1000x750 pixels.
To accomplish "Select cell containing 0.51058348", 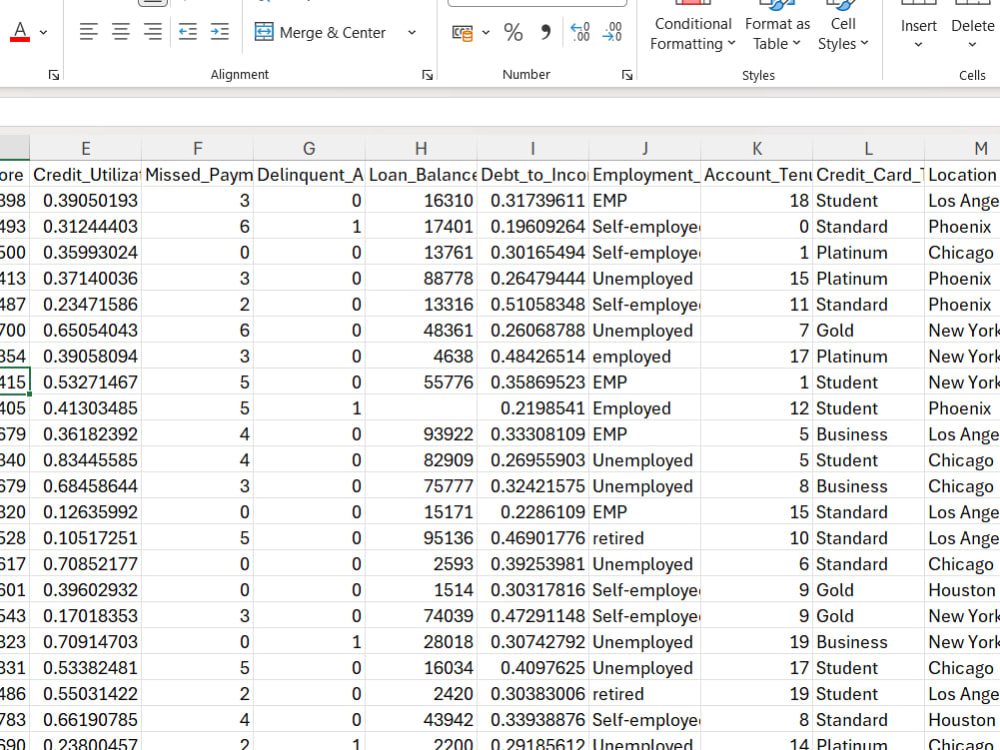I will pos(533,305).
